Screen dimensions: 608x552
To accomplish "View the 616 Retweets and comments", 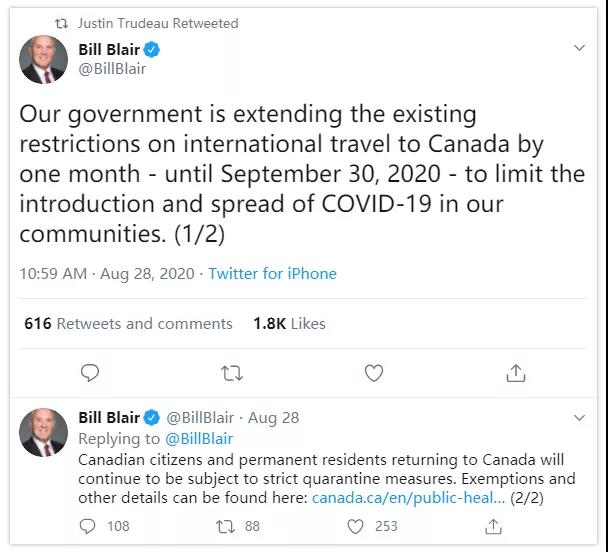I will (x=128, y=324).
